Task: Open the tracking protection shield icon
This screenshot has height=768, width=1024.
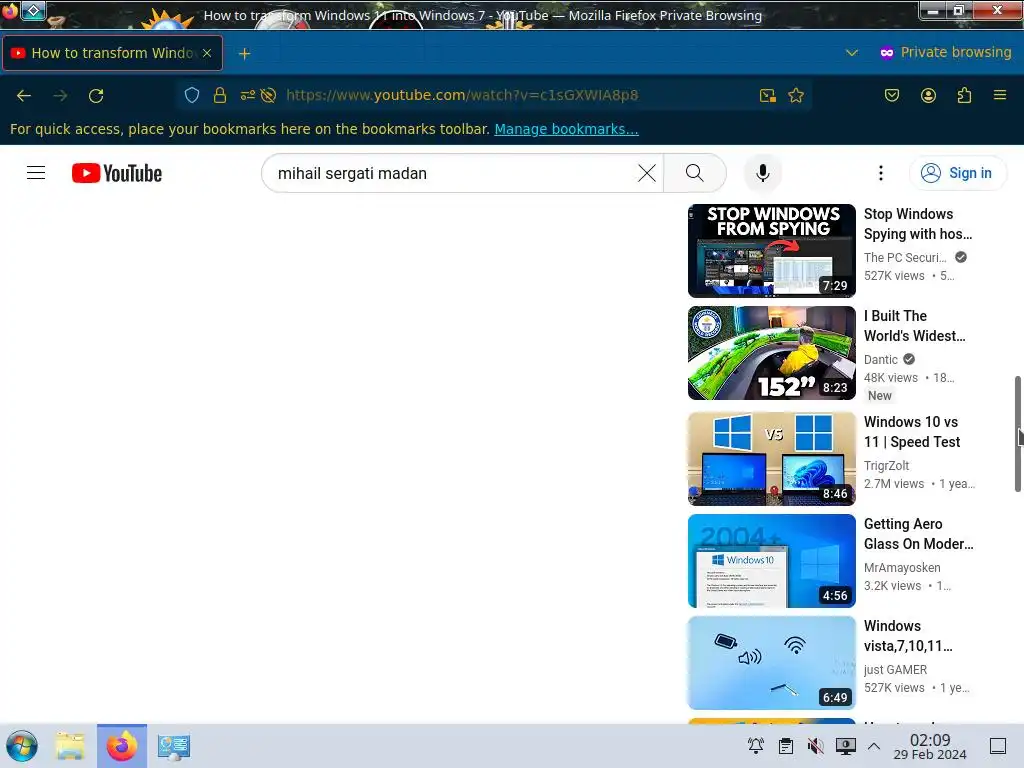Action: coord(191,95)
